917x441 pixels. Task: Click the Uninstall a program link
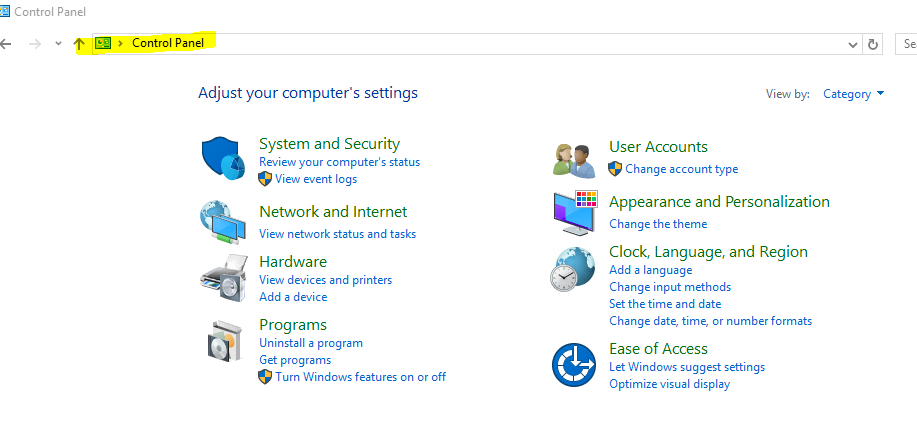311,343
